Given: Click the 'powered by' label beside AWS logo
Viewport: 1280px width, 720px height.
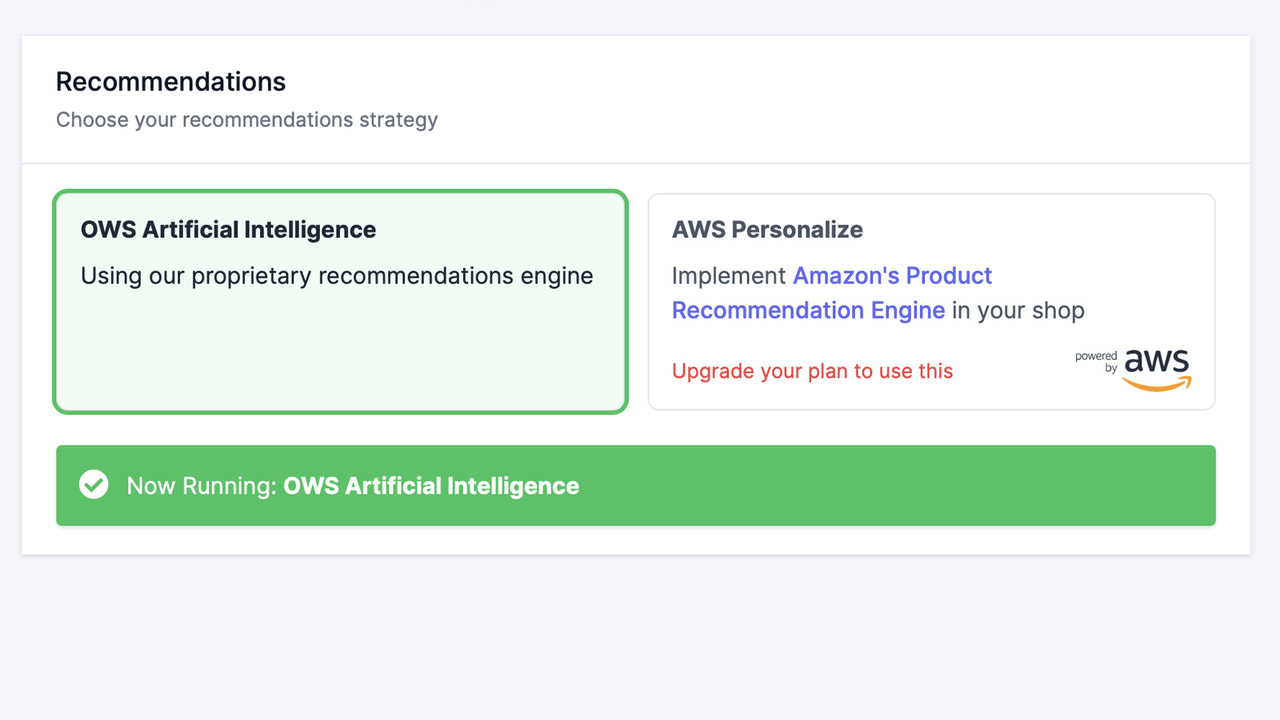Looking at the screenshot, I should 1095,362.
